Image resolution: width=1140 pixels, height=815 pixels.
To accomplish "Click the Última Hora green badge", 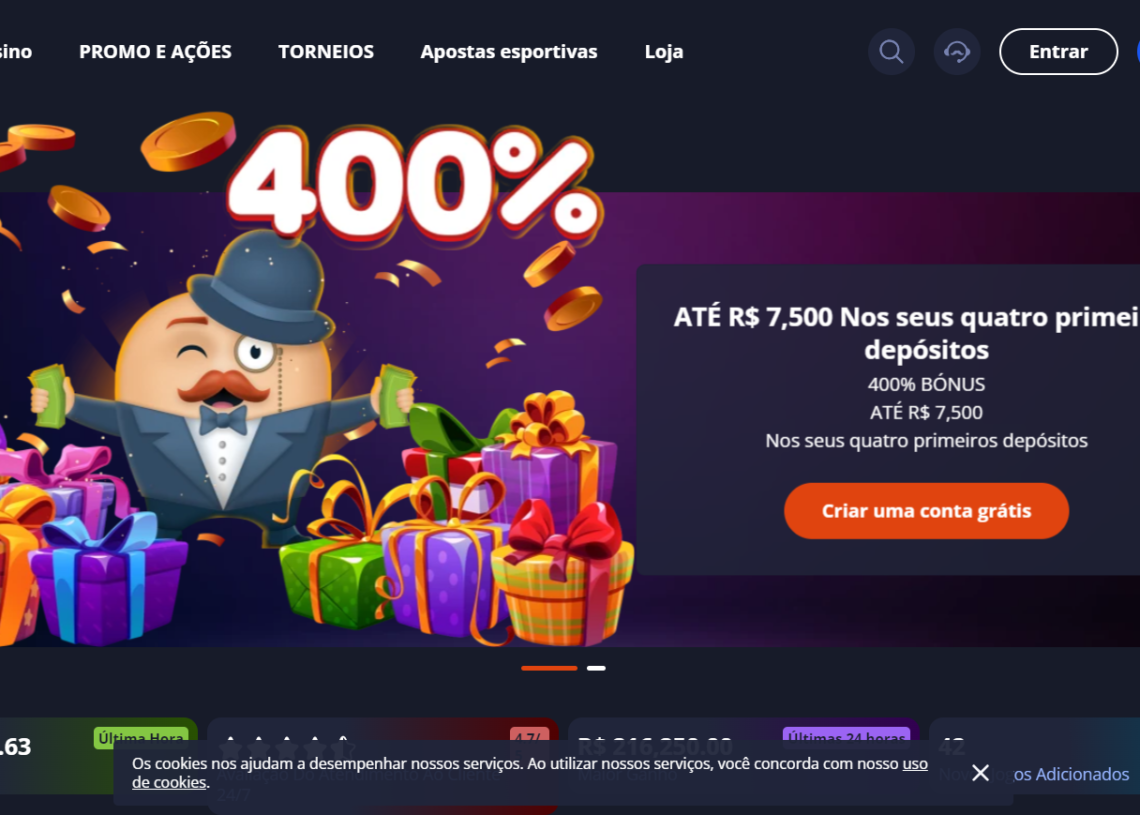I will tap(141, 738).
